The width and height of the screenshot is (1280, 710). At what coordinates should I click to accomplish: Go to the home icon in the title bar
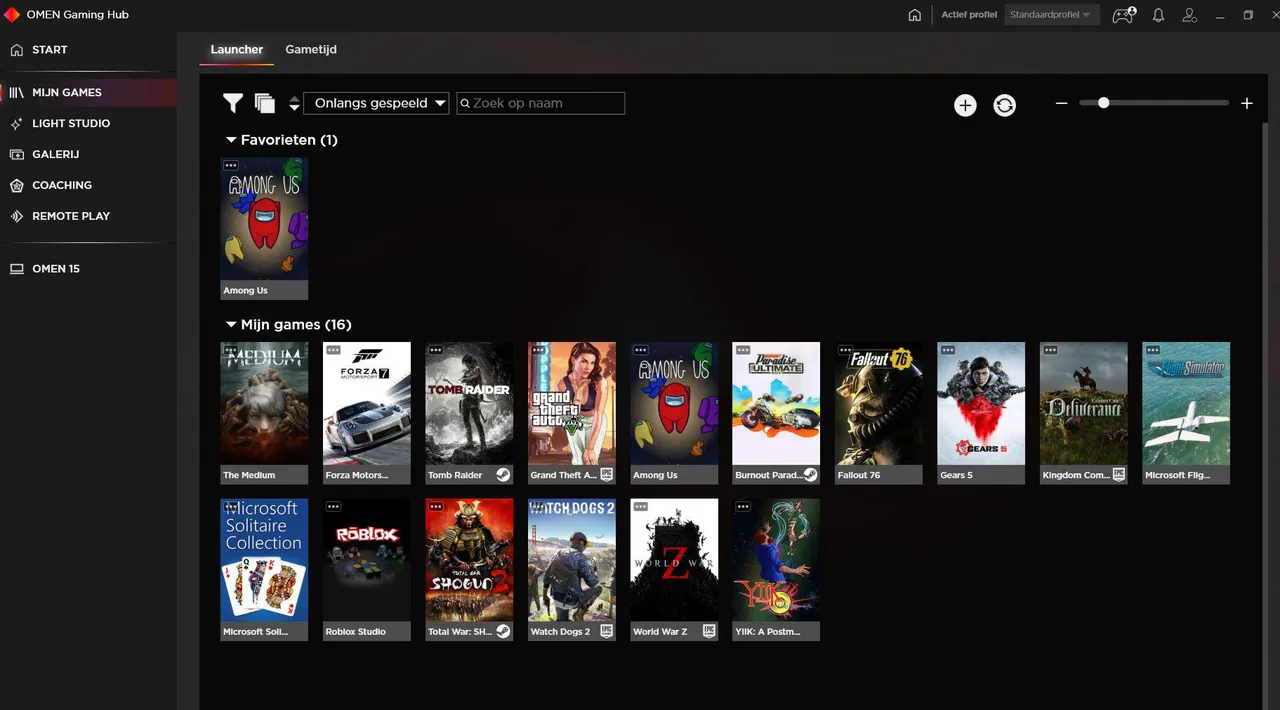914,15
